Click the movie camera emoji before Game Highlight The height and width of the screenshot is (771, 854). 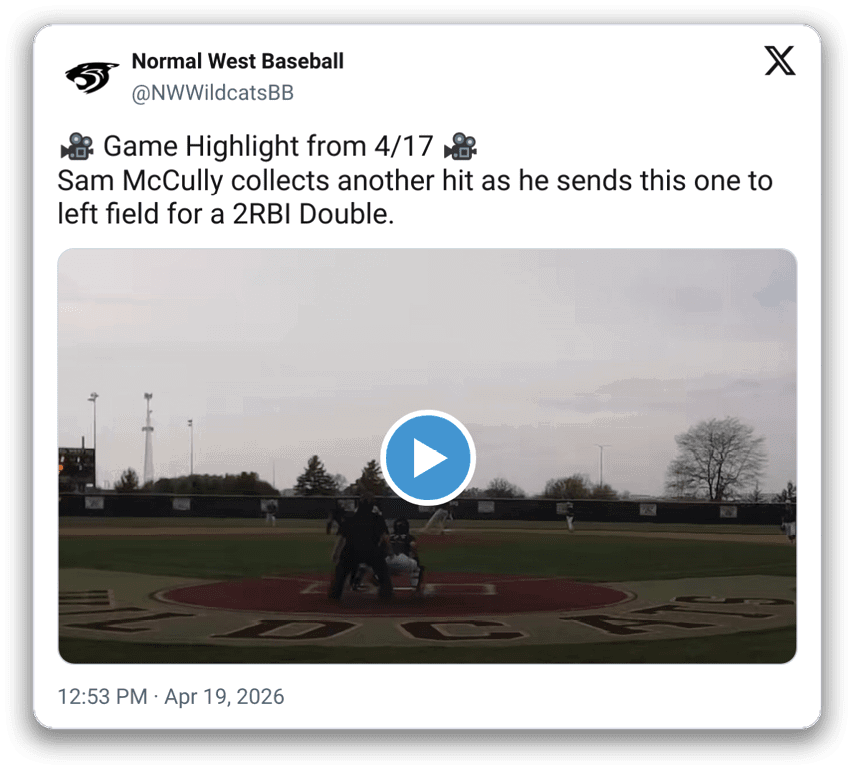(77, 146)
